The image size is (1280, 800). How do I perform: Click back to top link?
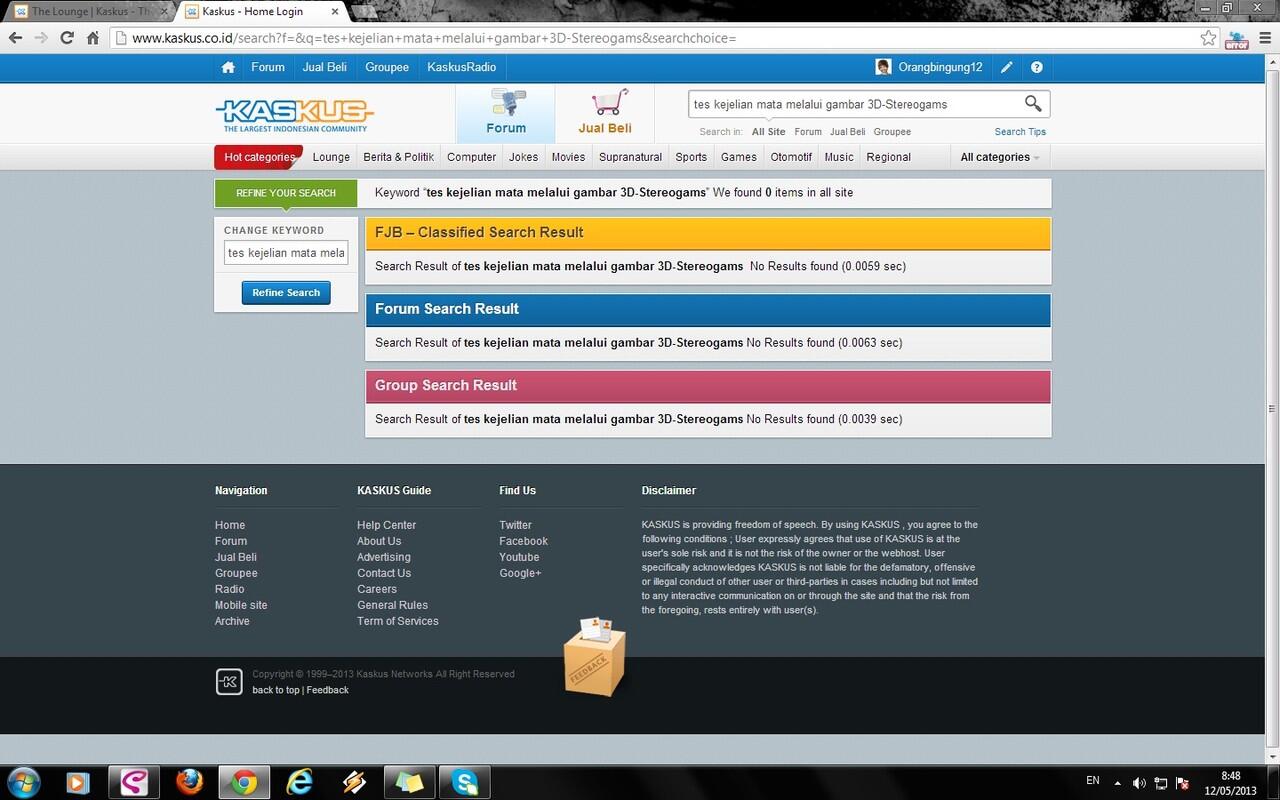pyautogui.click(x=276, y=690)
